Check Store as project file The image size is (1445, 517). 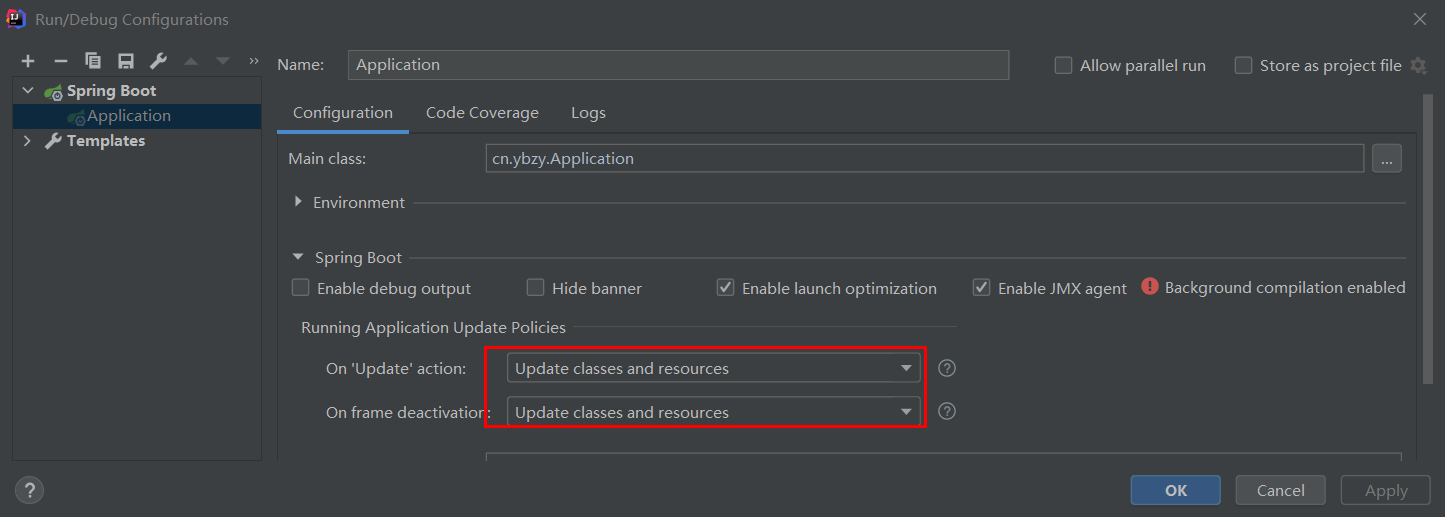click(1243, 65)
